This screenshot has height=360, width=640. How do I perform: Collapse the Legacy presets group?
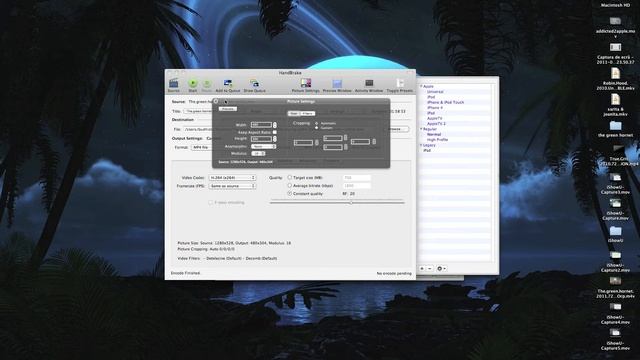click(x=421, y=145)
